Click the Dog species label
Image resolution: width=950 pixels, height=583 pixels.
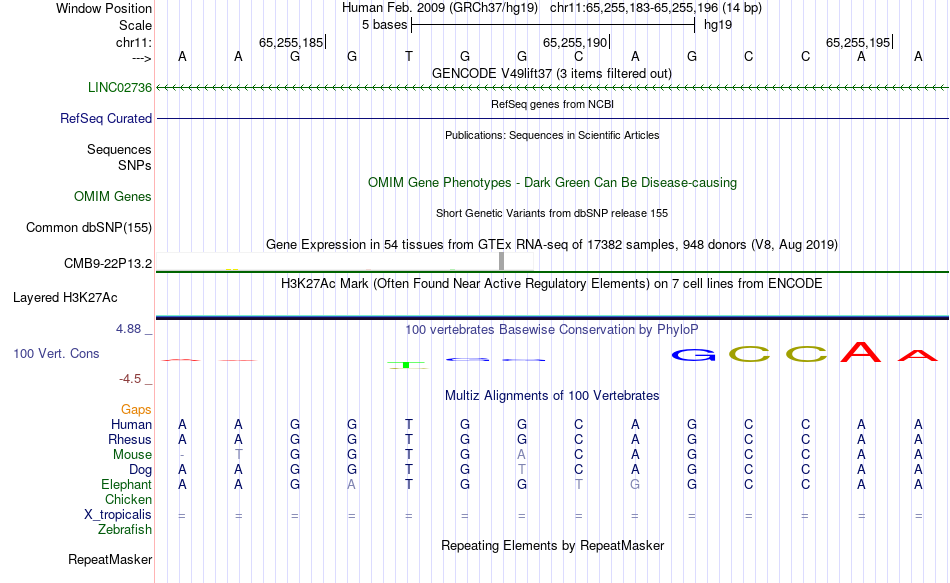(x=140, y=470)
